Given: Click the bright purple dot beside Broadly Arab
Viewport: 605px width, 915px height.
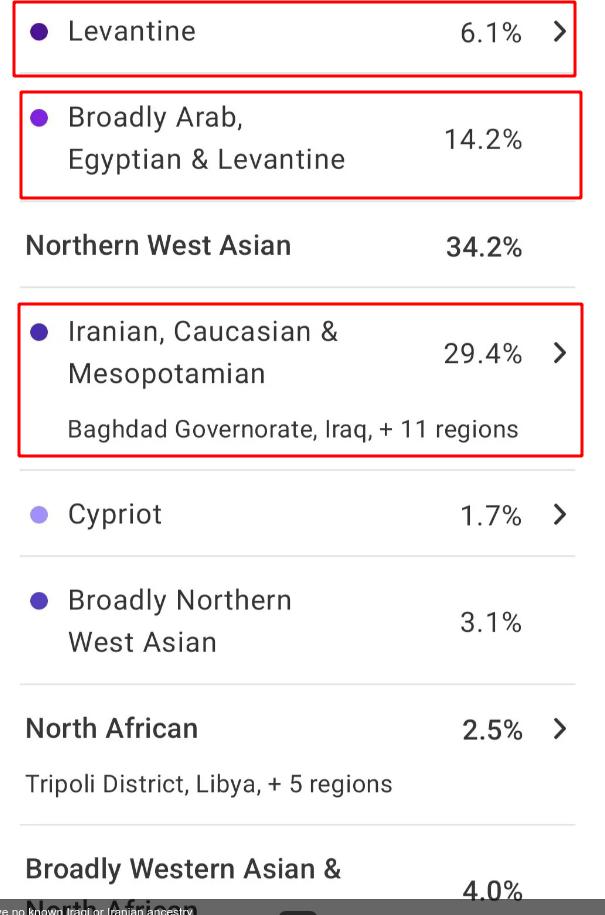Looking at the screenshot, I should [x=39, y=118].
